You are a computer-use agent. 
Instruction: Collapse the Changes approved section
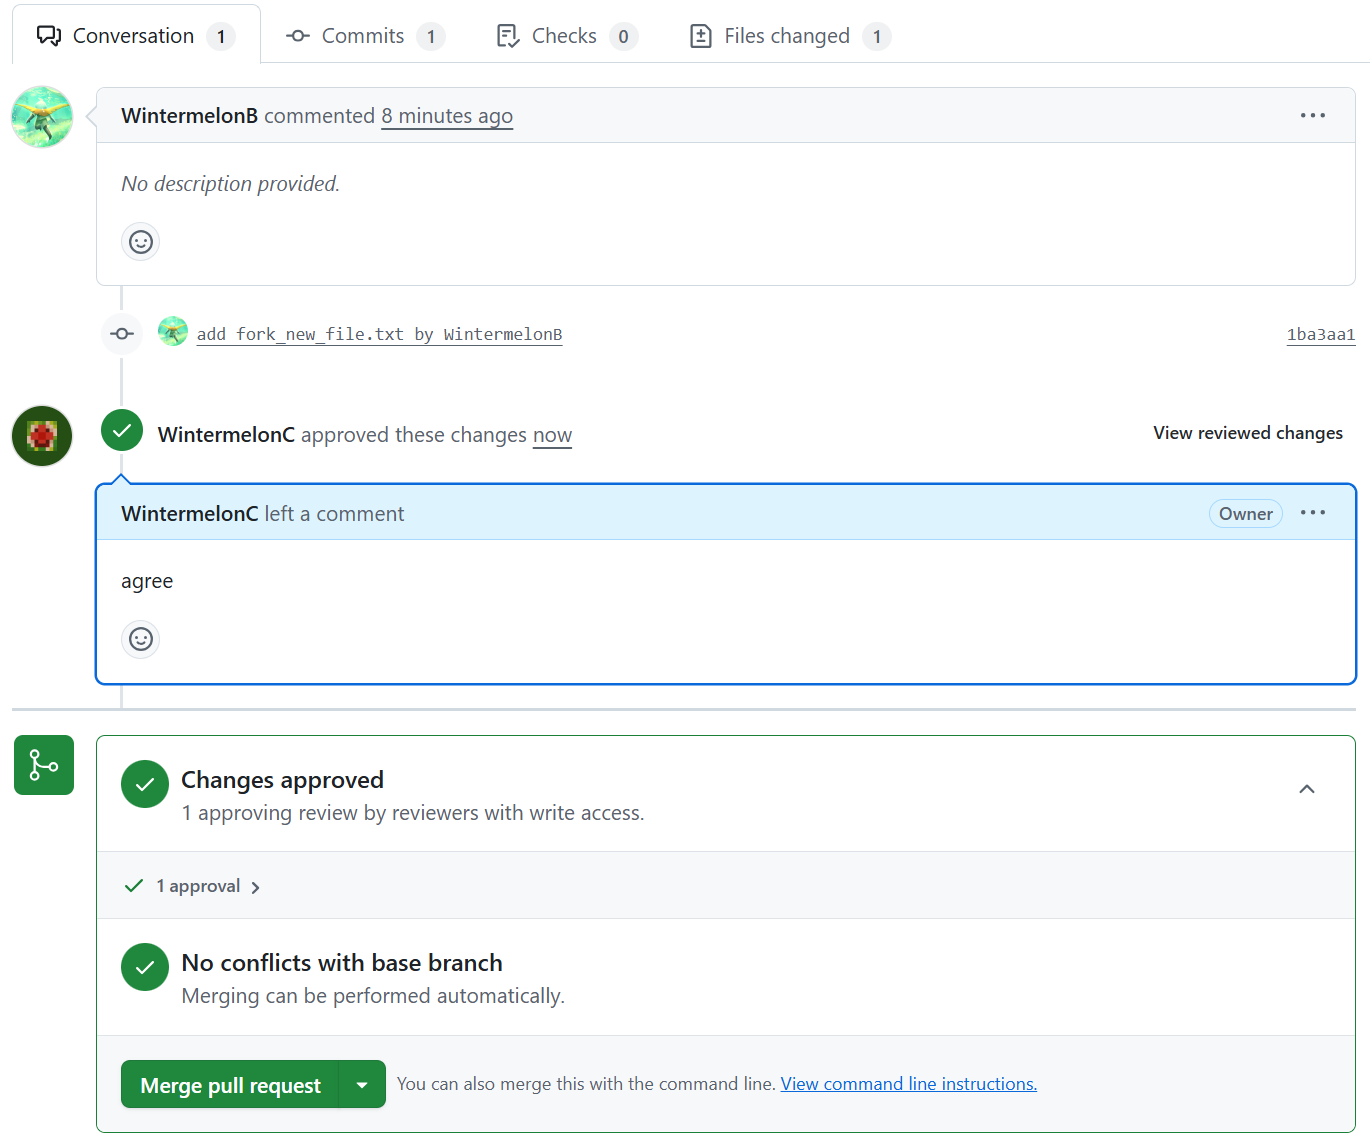[1306, 789]
